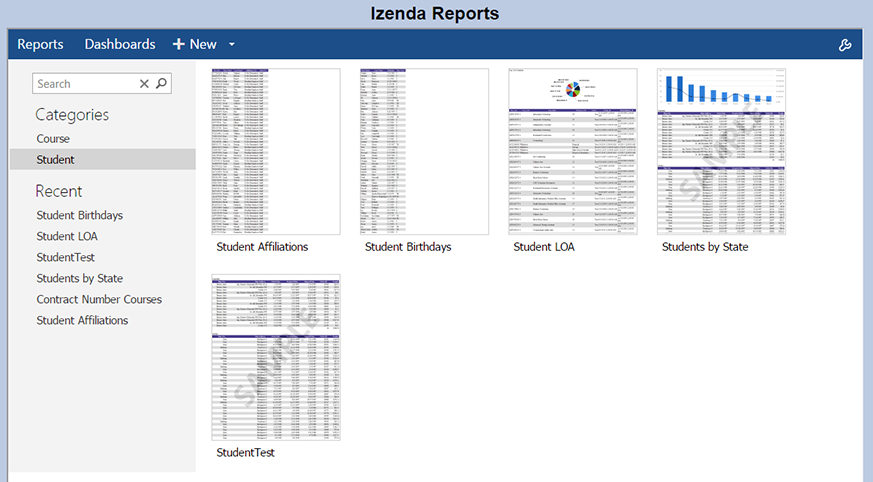
Task: Open the Dashboards tab
Action: [x=120, y=44]
